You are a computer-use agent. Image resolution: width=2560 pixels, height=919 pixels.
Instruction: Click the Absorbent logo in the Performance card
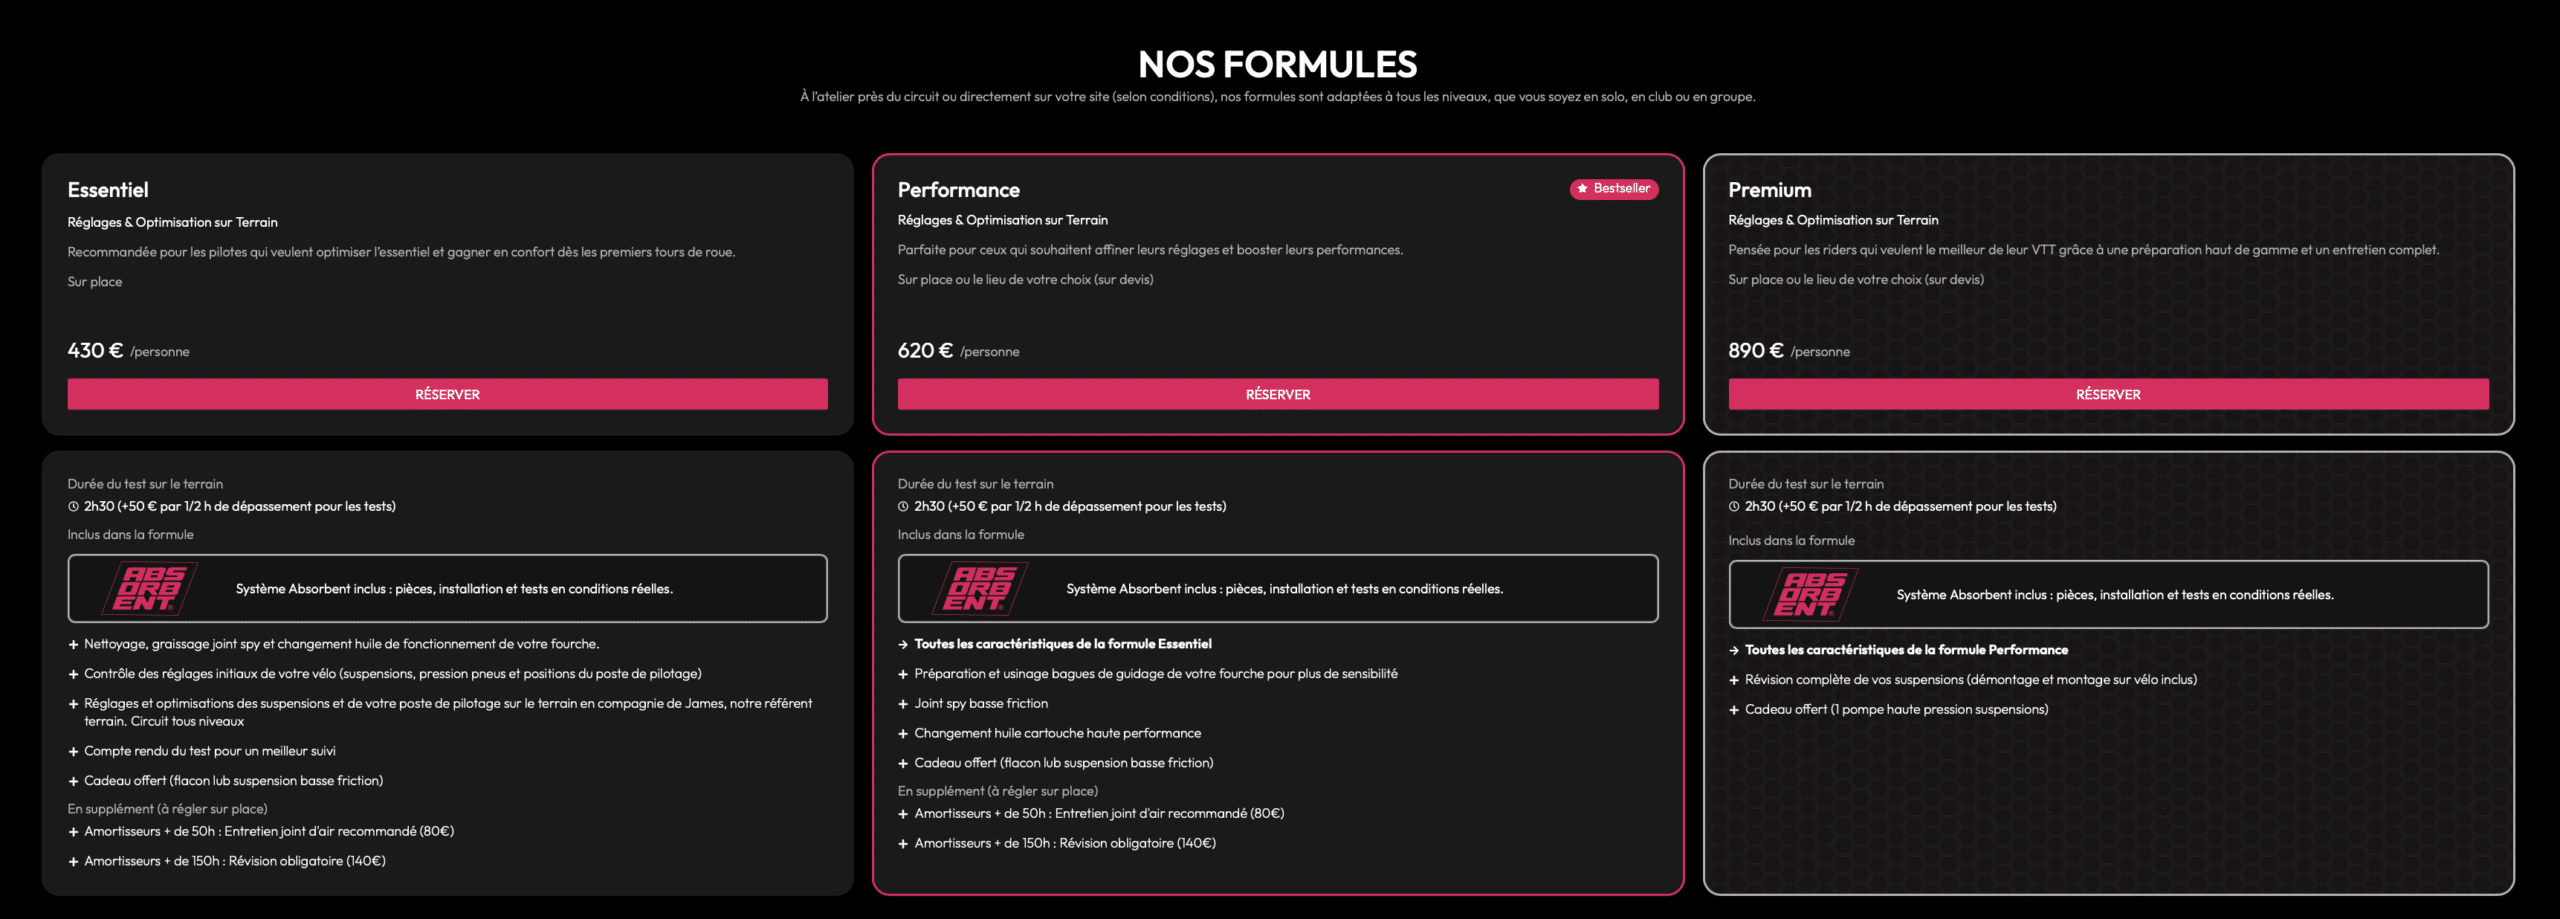pos(980,588)
